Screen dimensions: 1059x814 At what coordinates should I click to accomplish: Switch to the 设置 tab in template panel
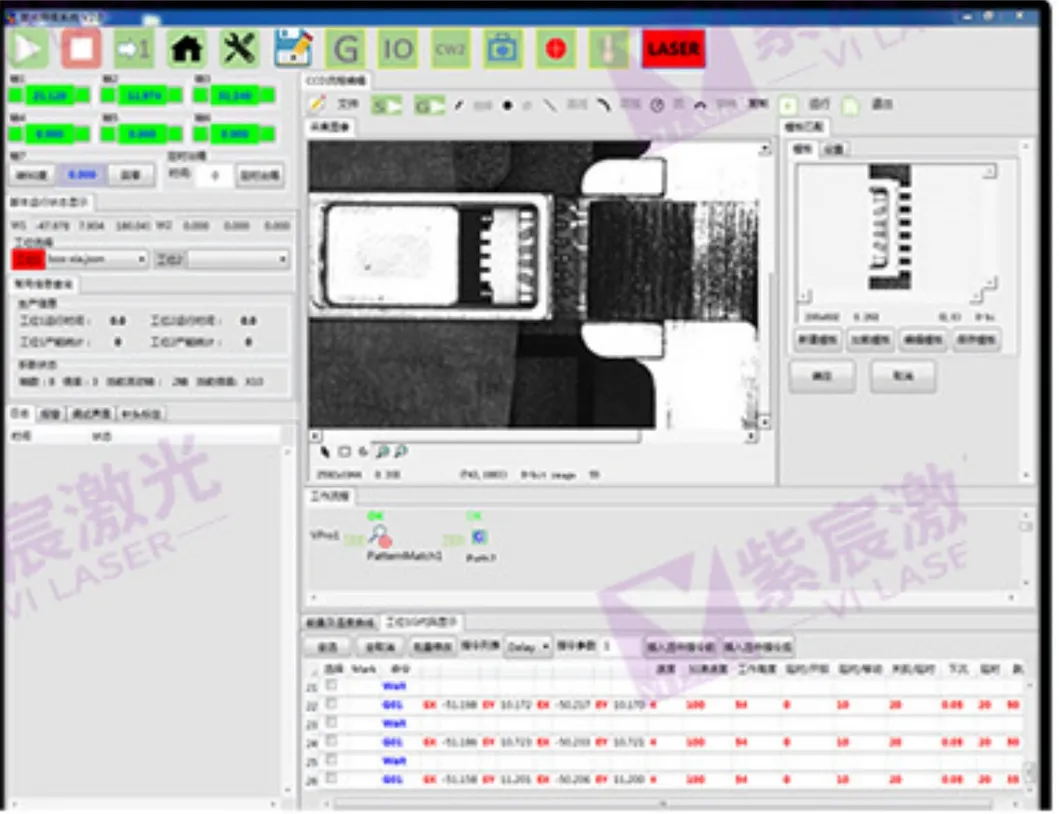834,149
